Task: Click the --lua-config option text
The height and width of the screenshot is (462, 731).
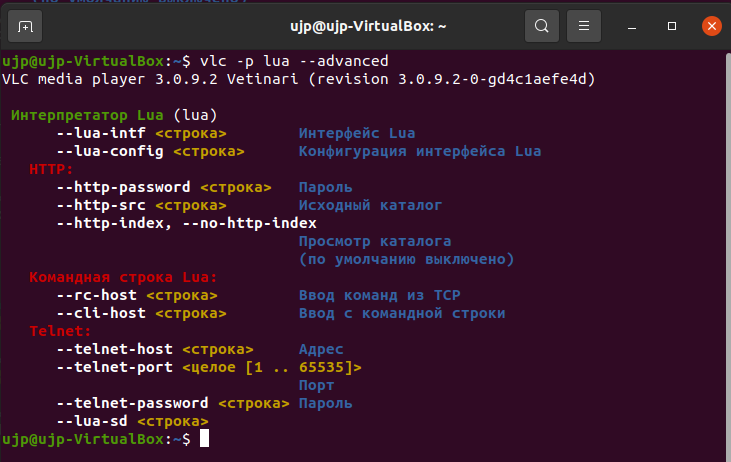Action: 110,151
